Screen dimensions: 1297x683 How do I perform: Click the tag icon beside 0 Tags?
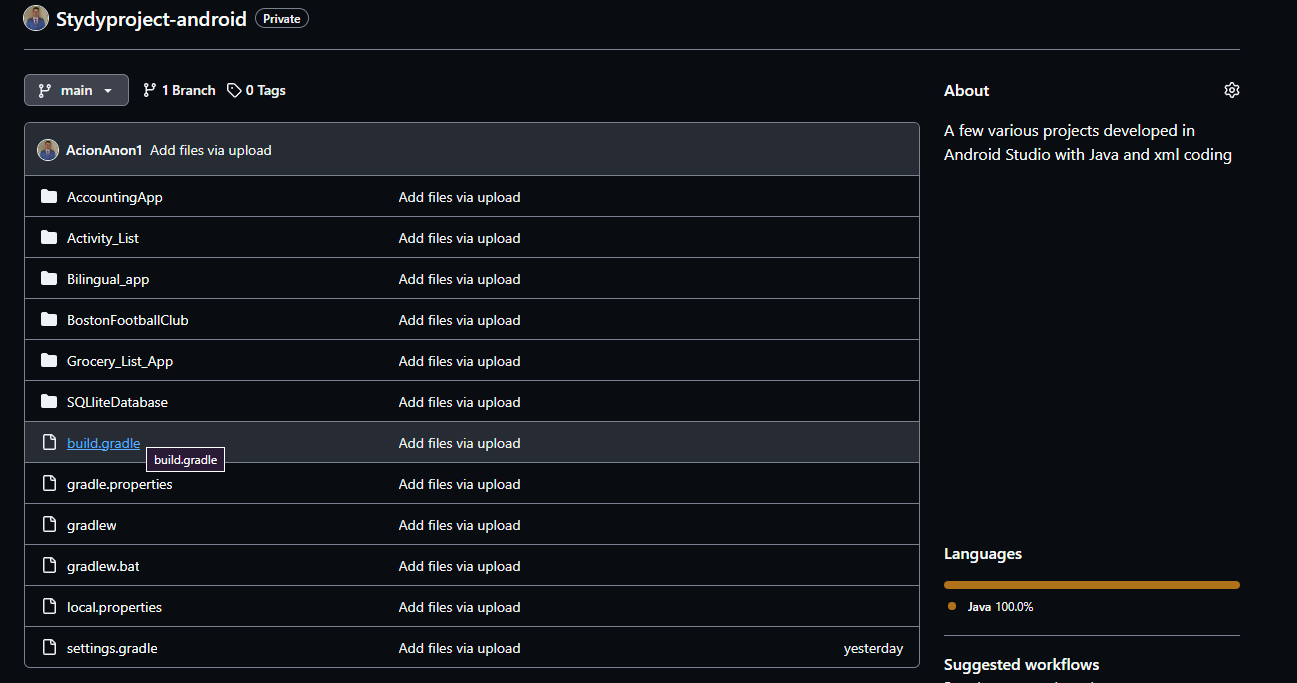[x=234, y=90]
